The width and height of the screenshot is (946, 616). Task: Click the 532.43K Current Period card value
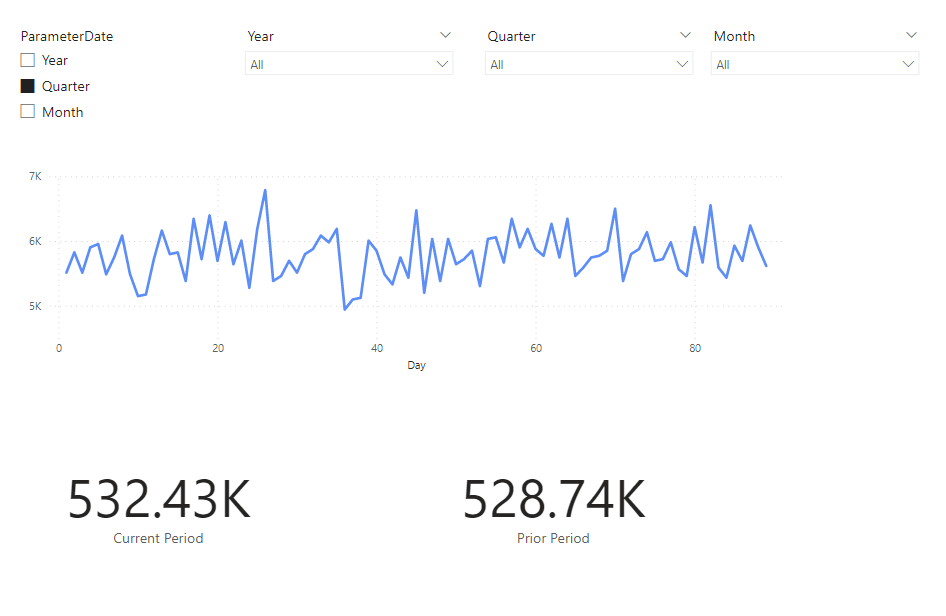pyautogui.click(x=159, y=500)
